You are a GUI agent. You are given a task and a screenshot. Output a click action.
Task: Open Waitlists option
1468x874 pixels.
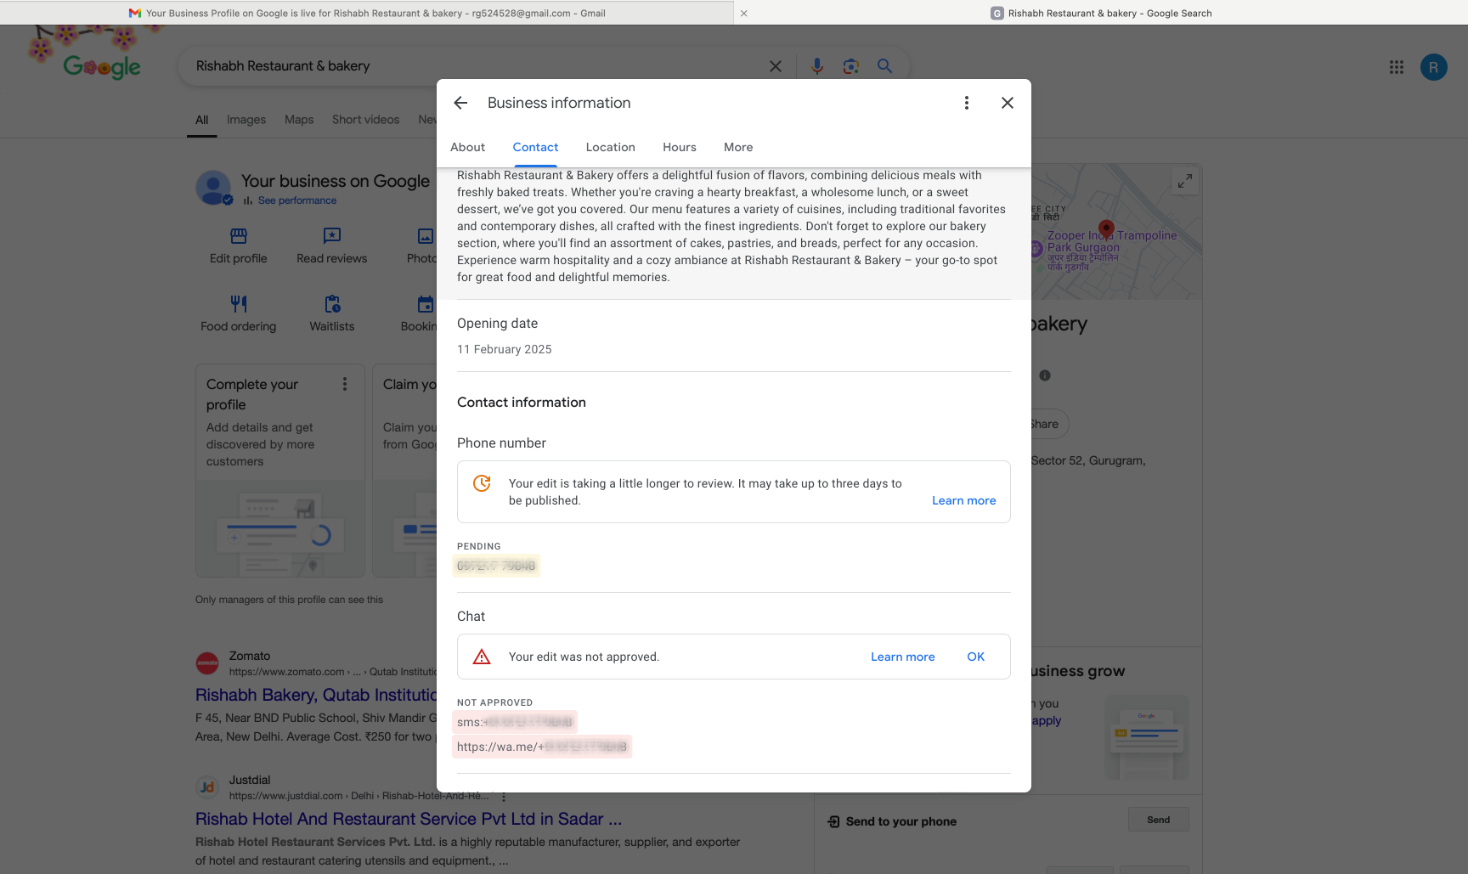click(x=332, y=313)
